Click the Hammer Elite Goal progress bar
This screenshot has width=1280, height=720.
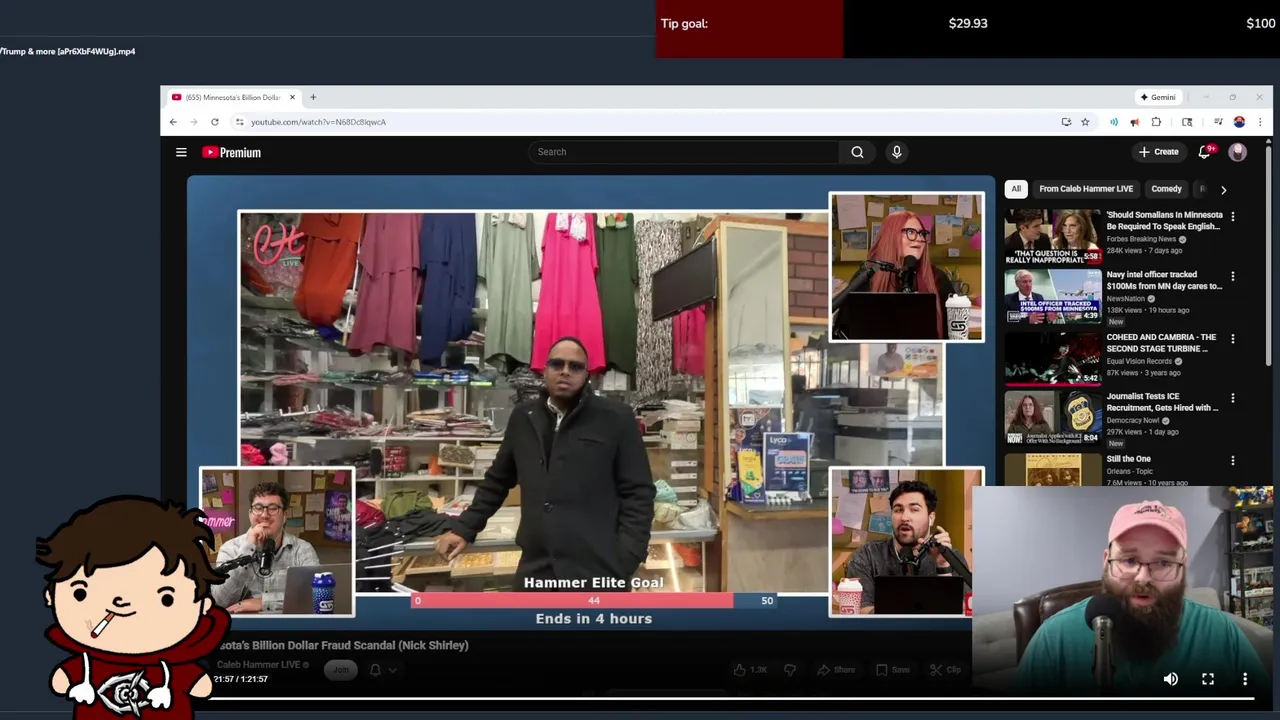tap(594, 601)
